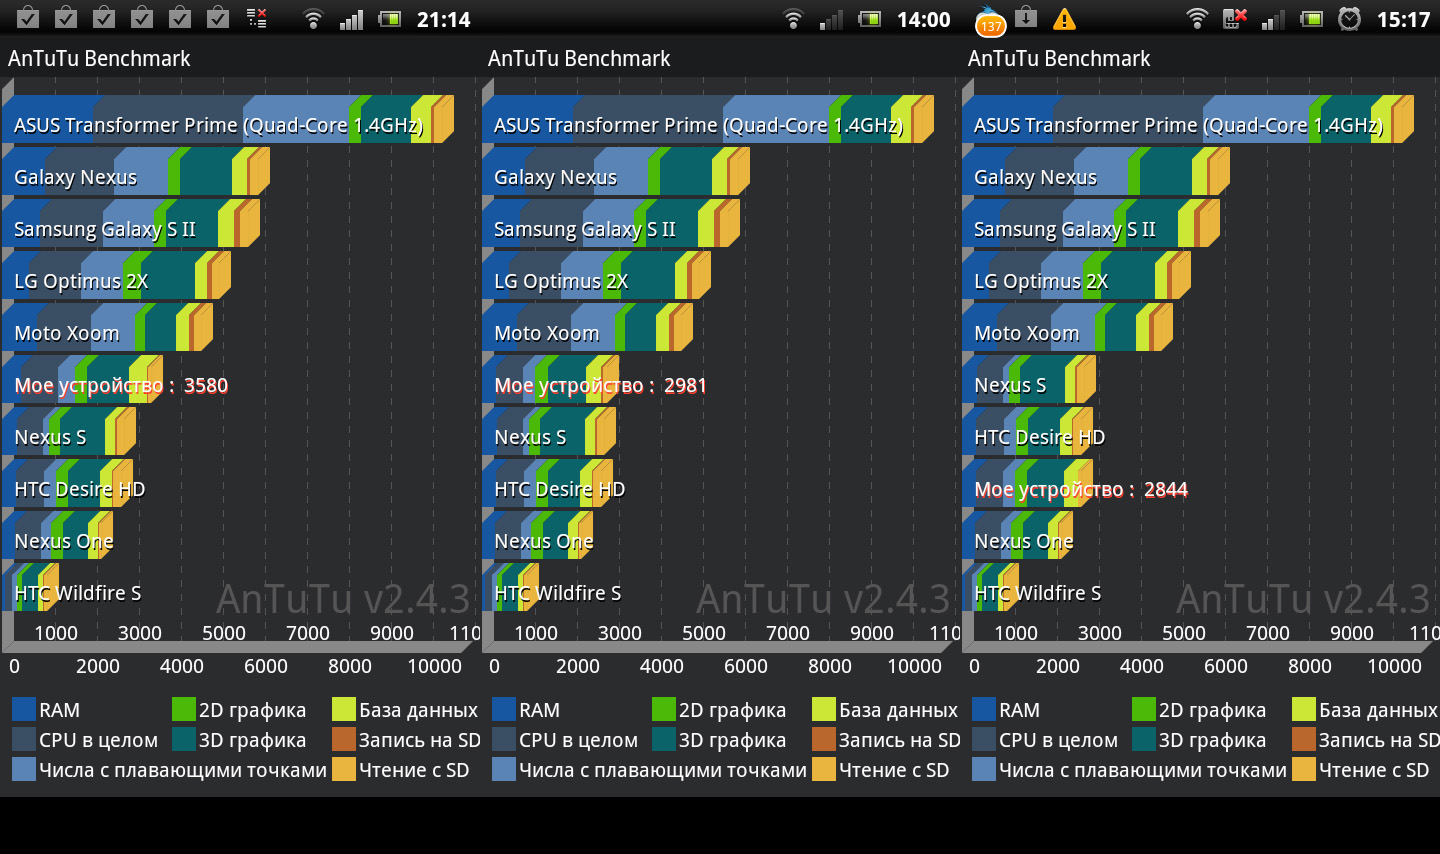The image size is (1440, 854).
Task: Click the Запись на SD swatch in the 3580-score legend
Action: tap(344, 740)
